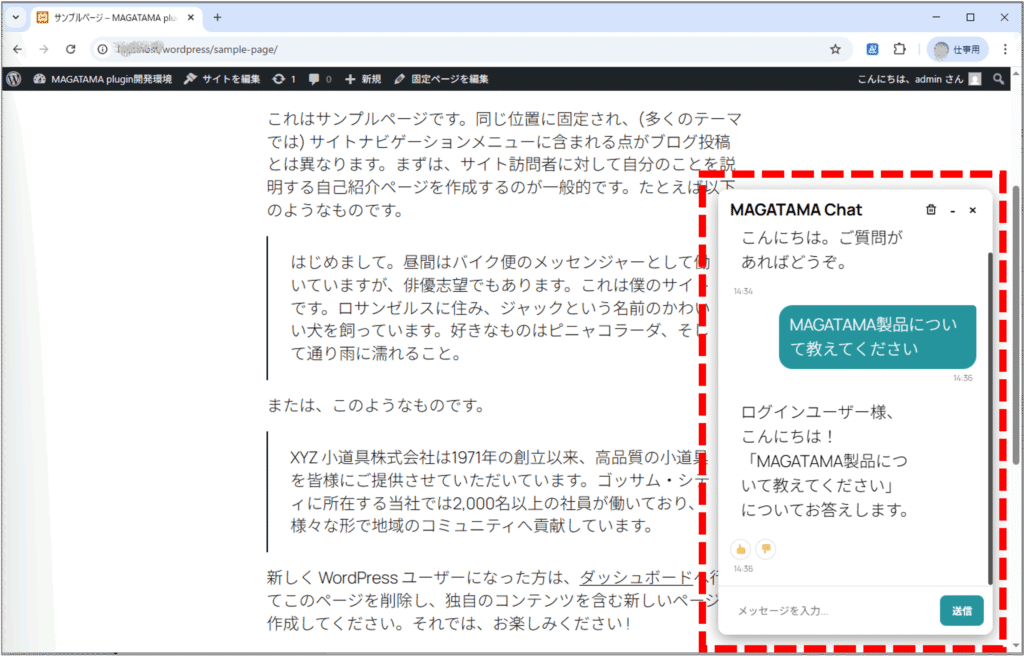The height and width of the screenshot is (656, 1024).
Task: Bookmark this page with the star icon
Action: [x=835, y=49]
